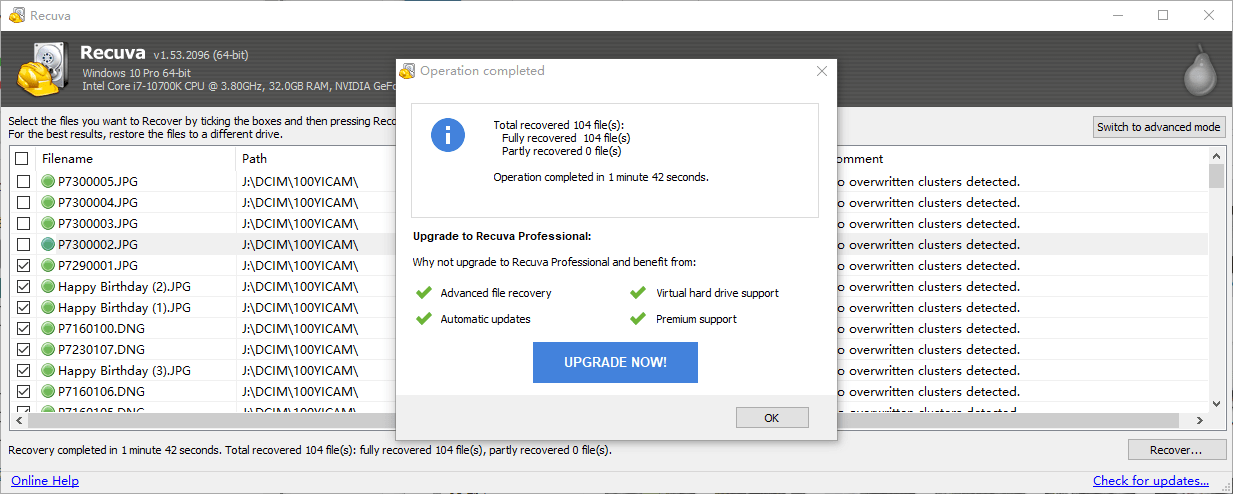This screenshot has width=1233, height=494.
Task: Click the Virtual hard drive support checkmark
Action: 637,293
